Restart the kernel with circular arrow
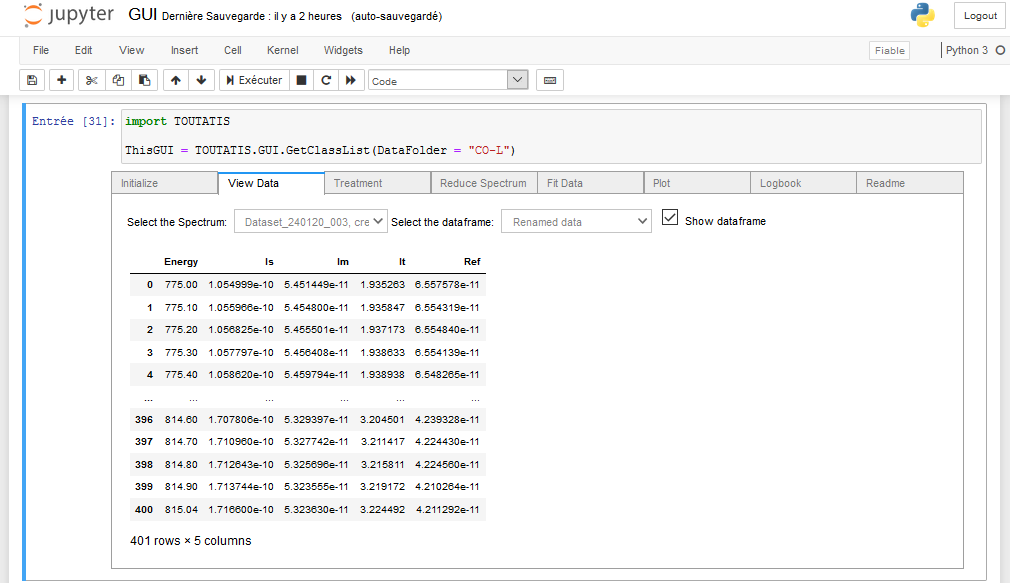Image resolution: width=1010 pixels, height=583 pixels. [x=326, y=81]
